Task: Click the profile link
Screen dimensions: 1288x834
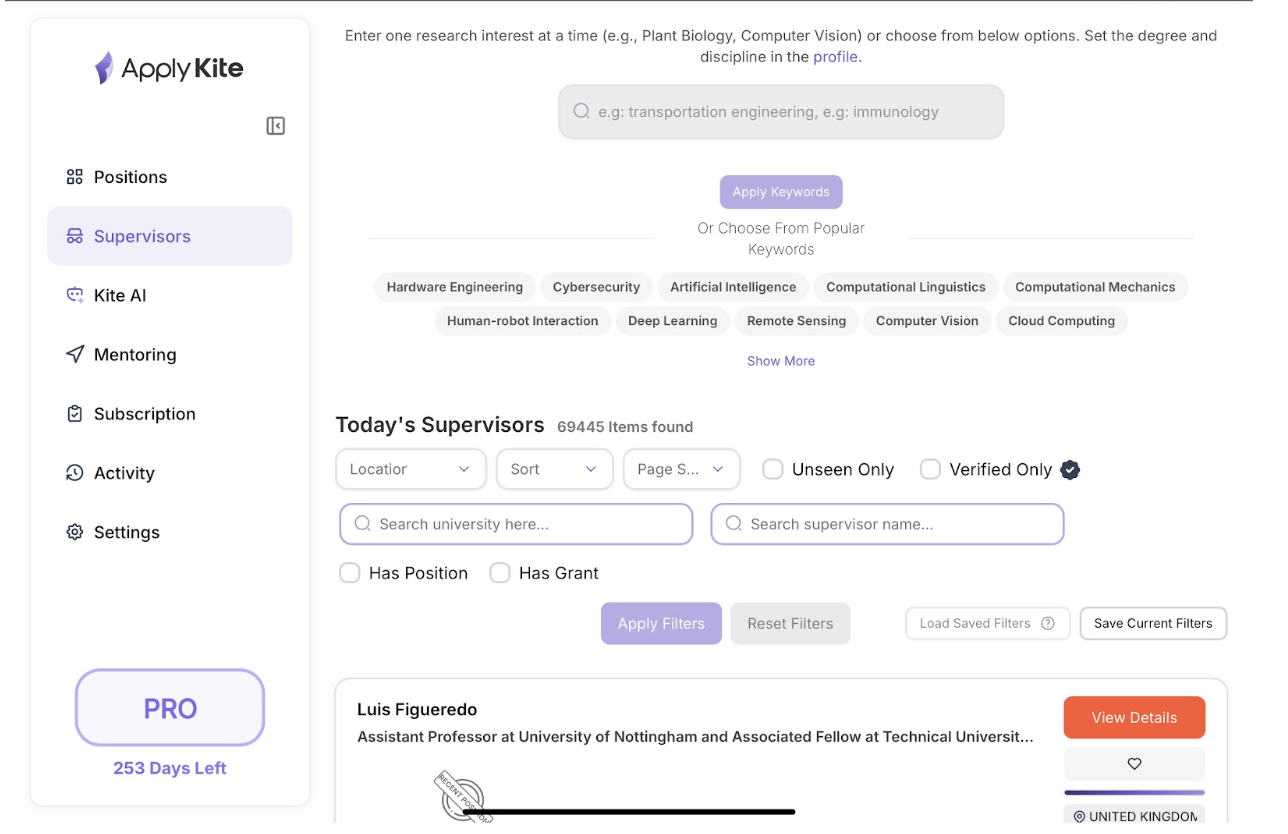Action: click(835, 57)
